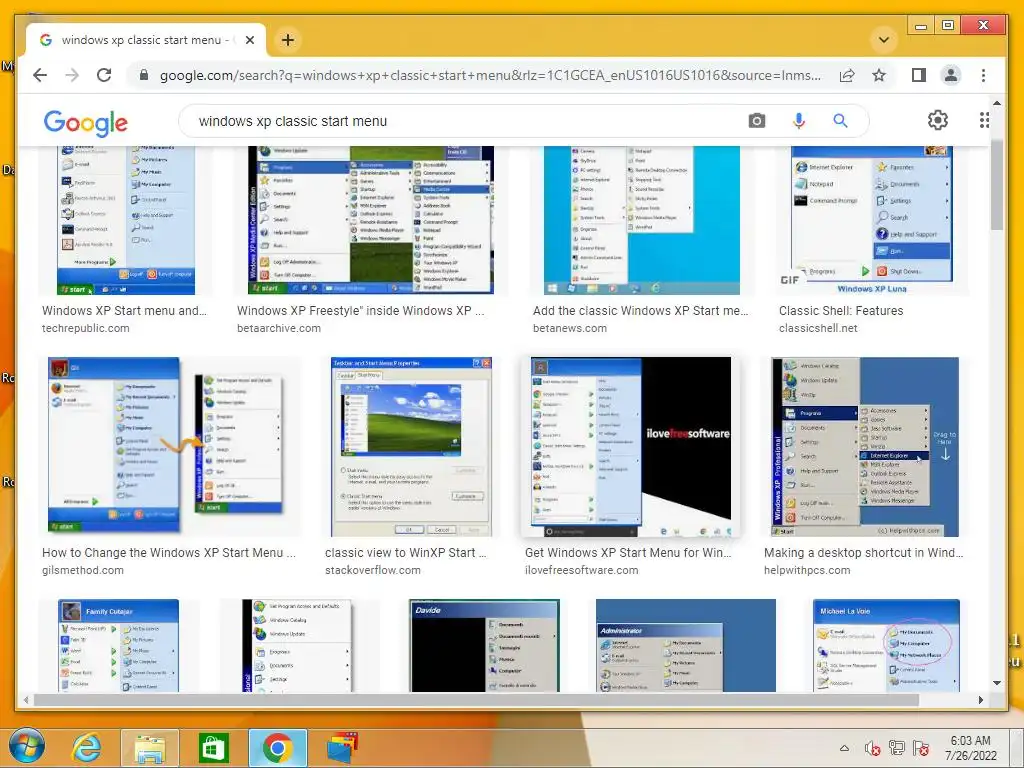
Task: Click the vertical scrollbar down arrow
Action: pos(997,683)
